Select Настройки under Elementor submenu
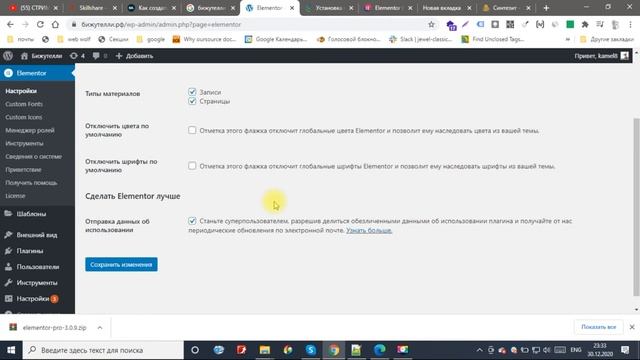640x360 pixels. [x=21, y=91]
